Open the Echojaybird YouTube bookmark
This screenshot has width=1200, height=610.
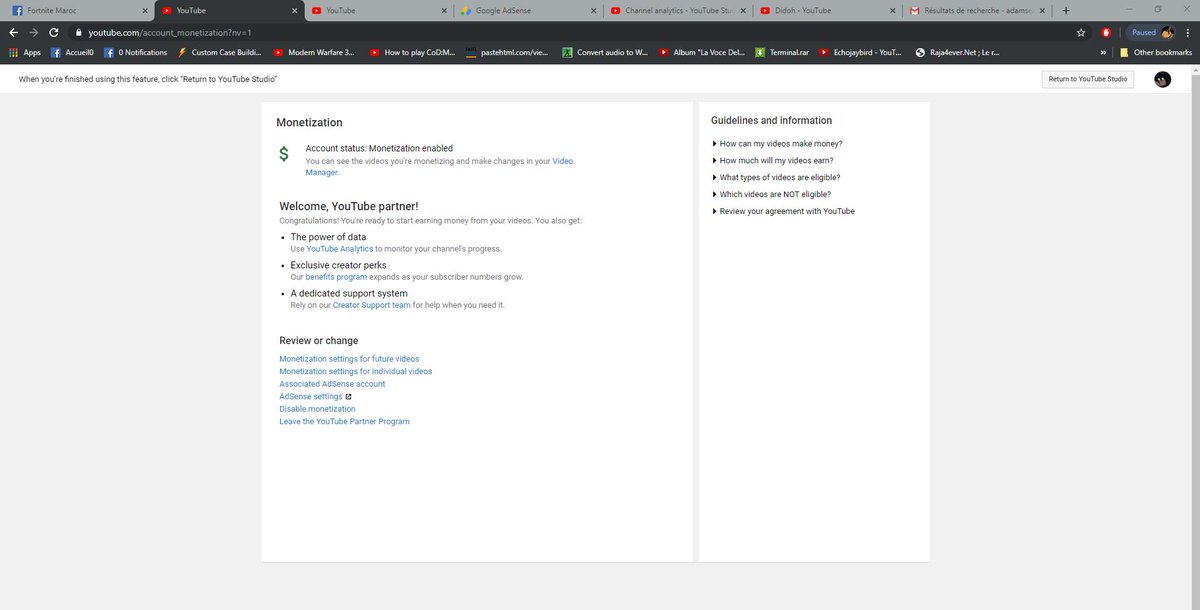click(x=860, y=52)
